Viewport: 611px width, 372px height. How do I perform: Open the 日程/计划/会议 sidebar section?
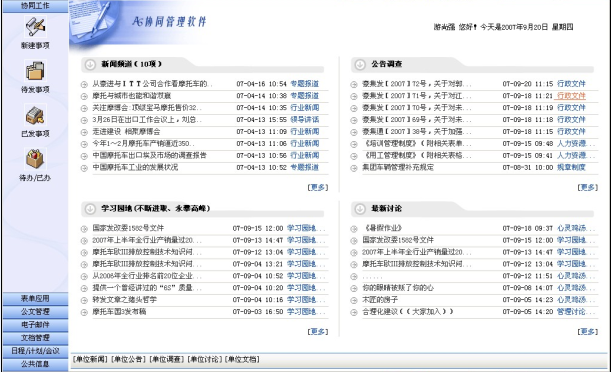tap(35, 351)
